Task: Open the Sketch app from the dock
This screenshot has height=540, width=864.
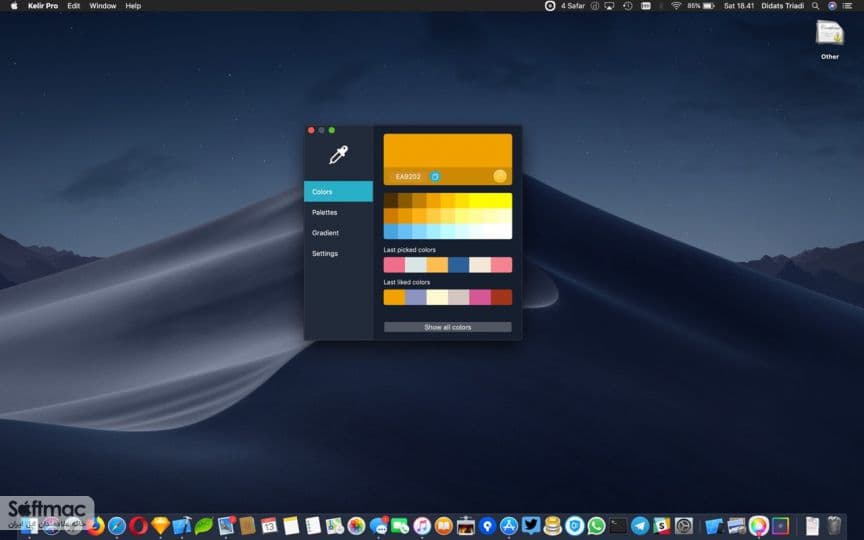Action: 160,526
